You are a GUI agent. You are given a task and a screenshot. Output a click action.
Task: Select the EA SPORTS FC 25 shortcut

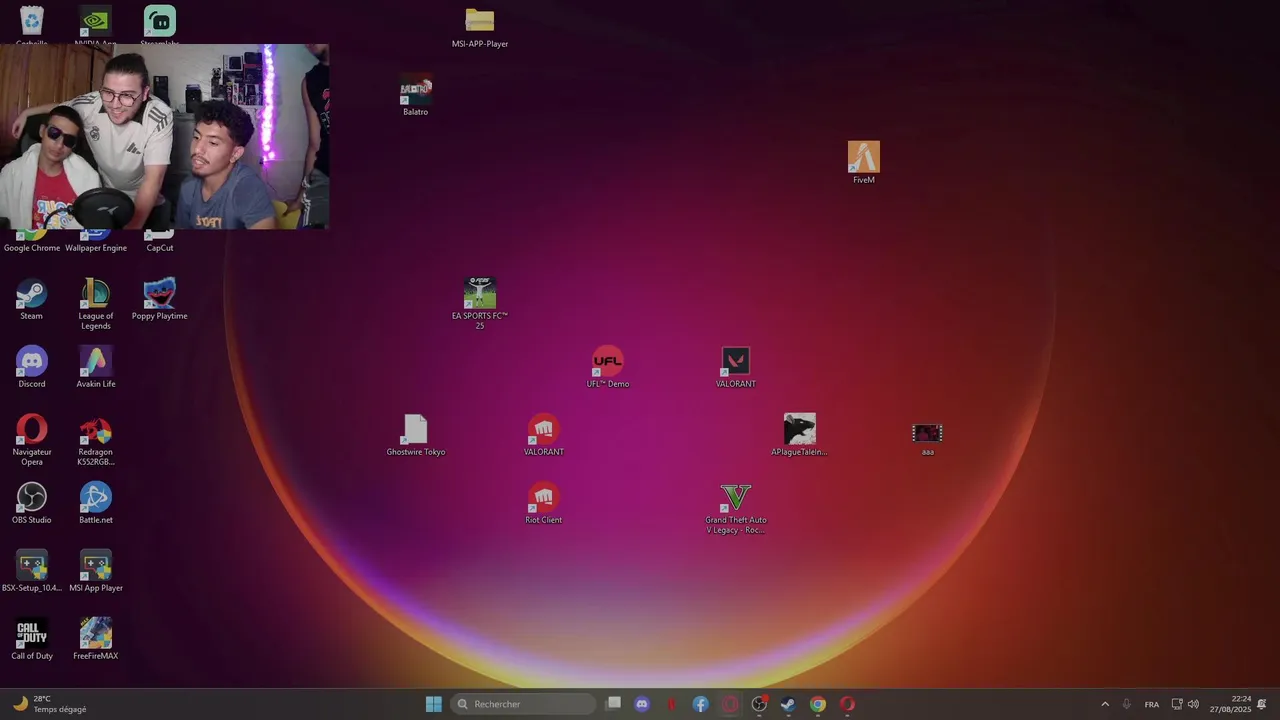480,304
